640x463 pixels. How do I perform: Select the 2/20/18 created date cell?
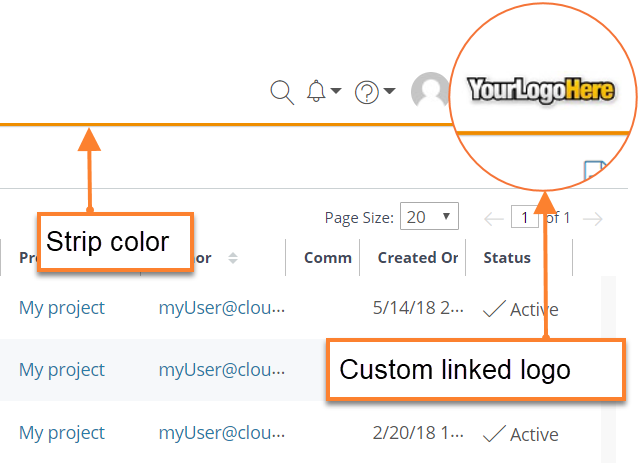(x=418, y=433)
